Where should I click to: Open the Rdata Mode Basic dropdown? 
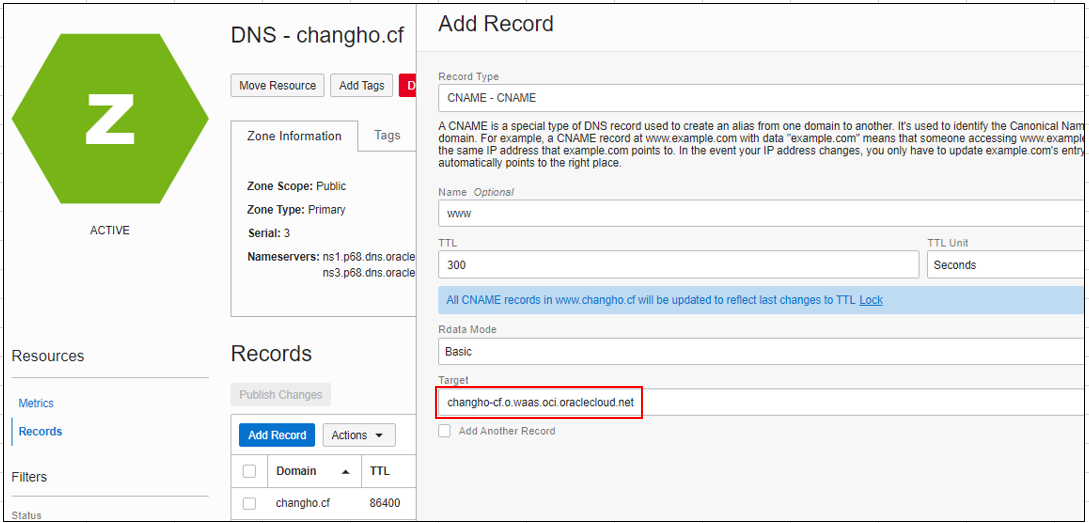pyautogui.click(x=762, y=351)
